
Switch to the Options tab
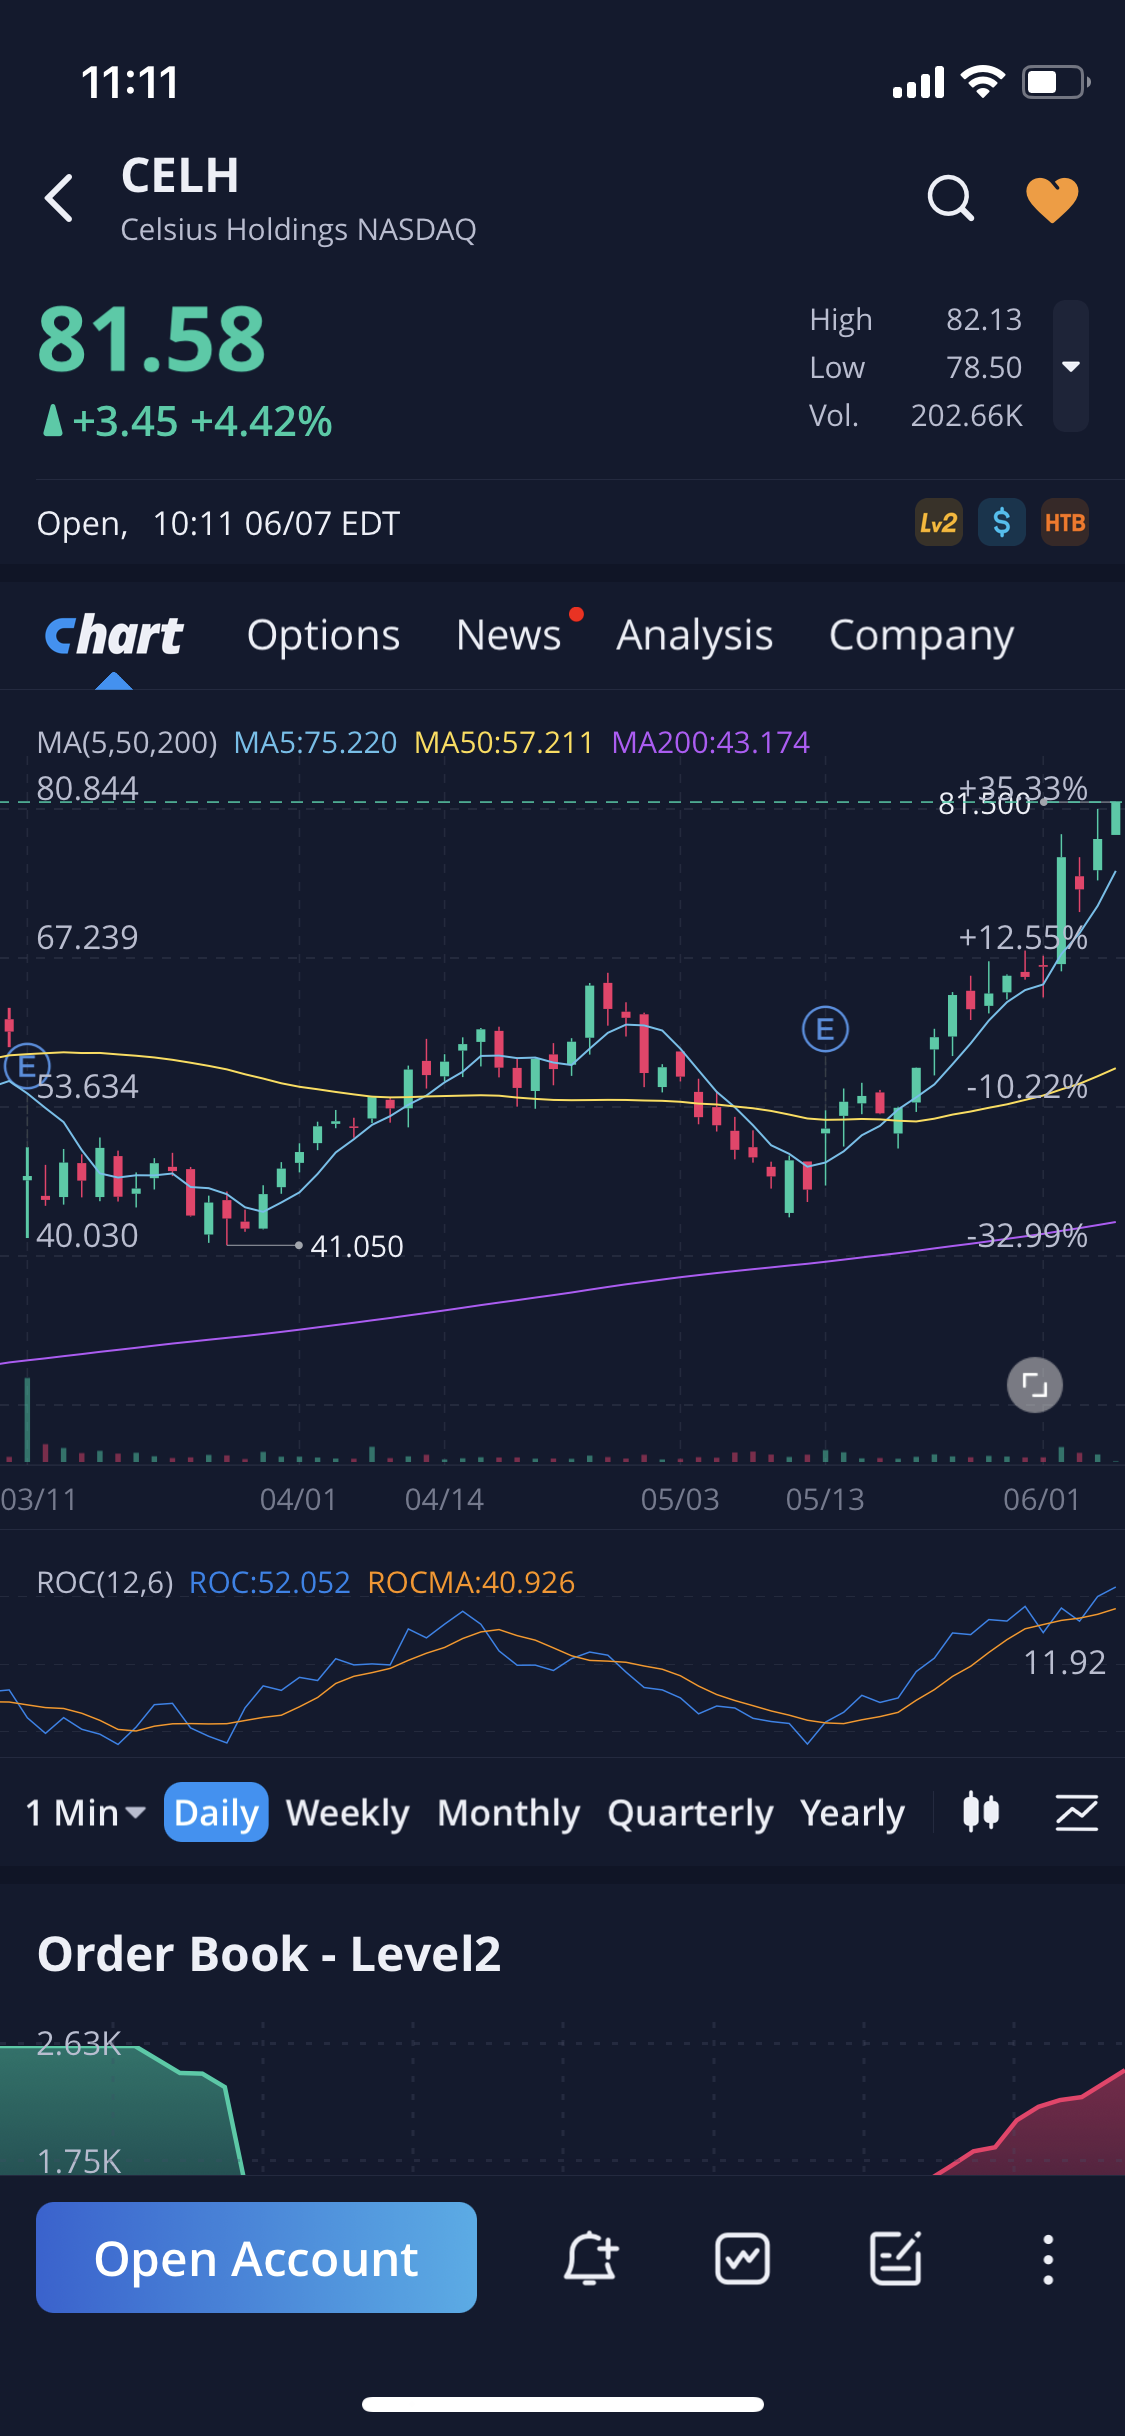click(323, 636)
